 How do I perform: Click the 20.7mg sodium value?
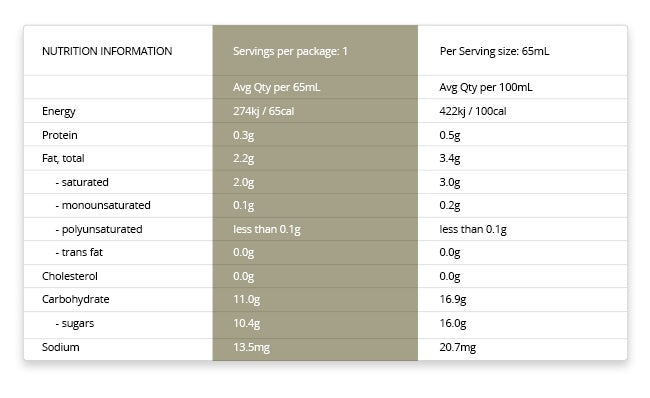pos(458,347)
